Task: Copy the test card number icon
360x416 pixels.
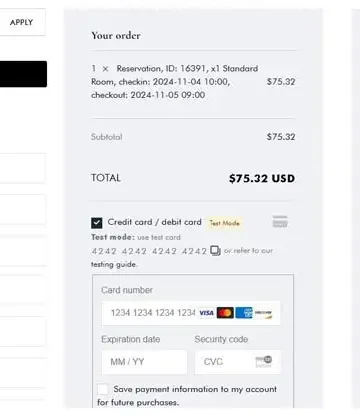Action: coord(215,251)
